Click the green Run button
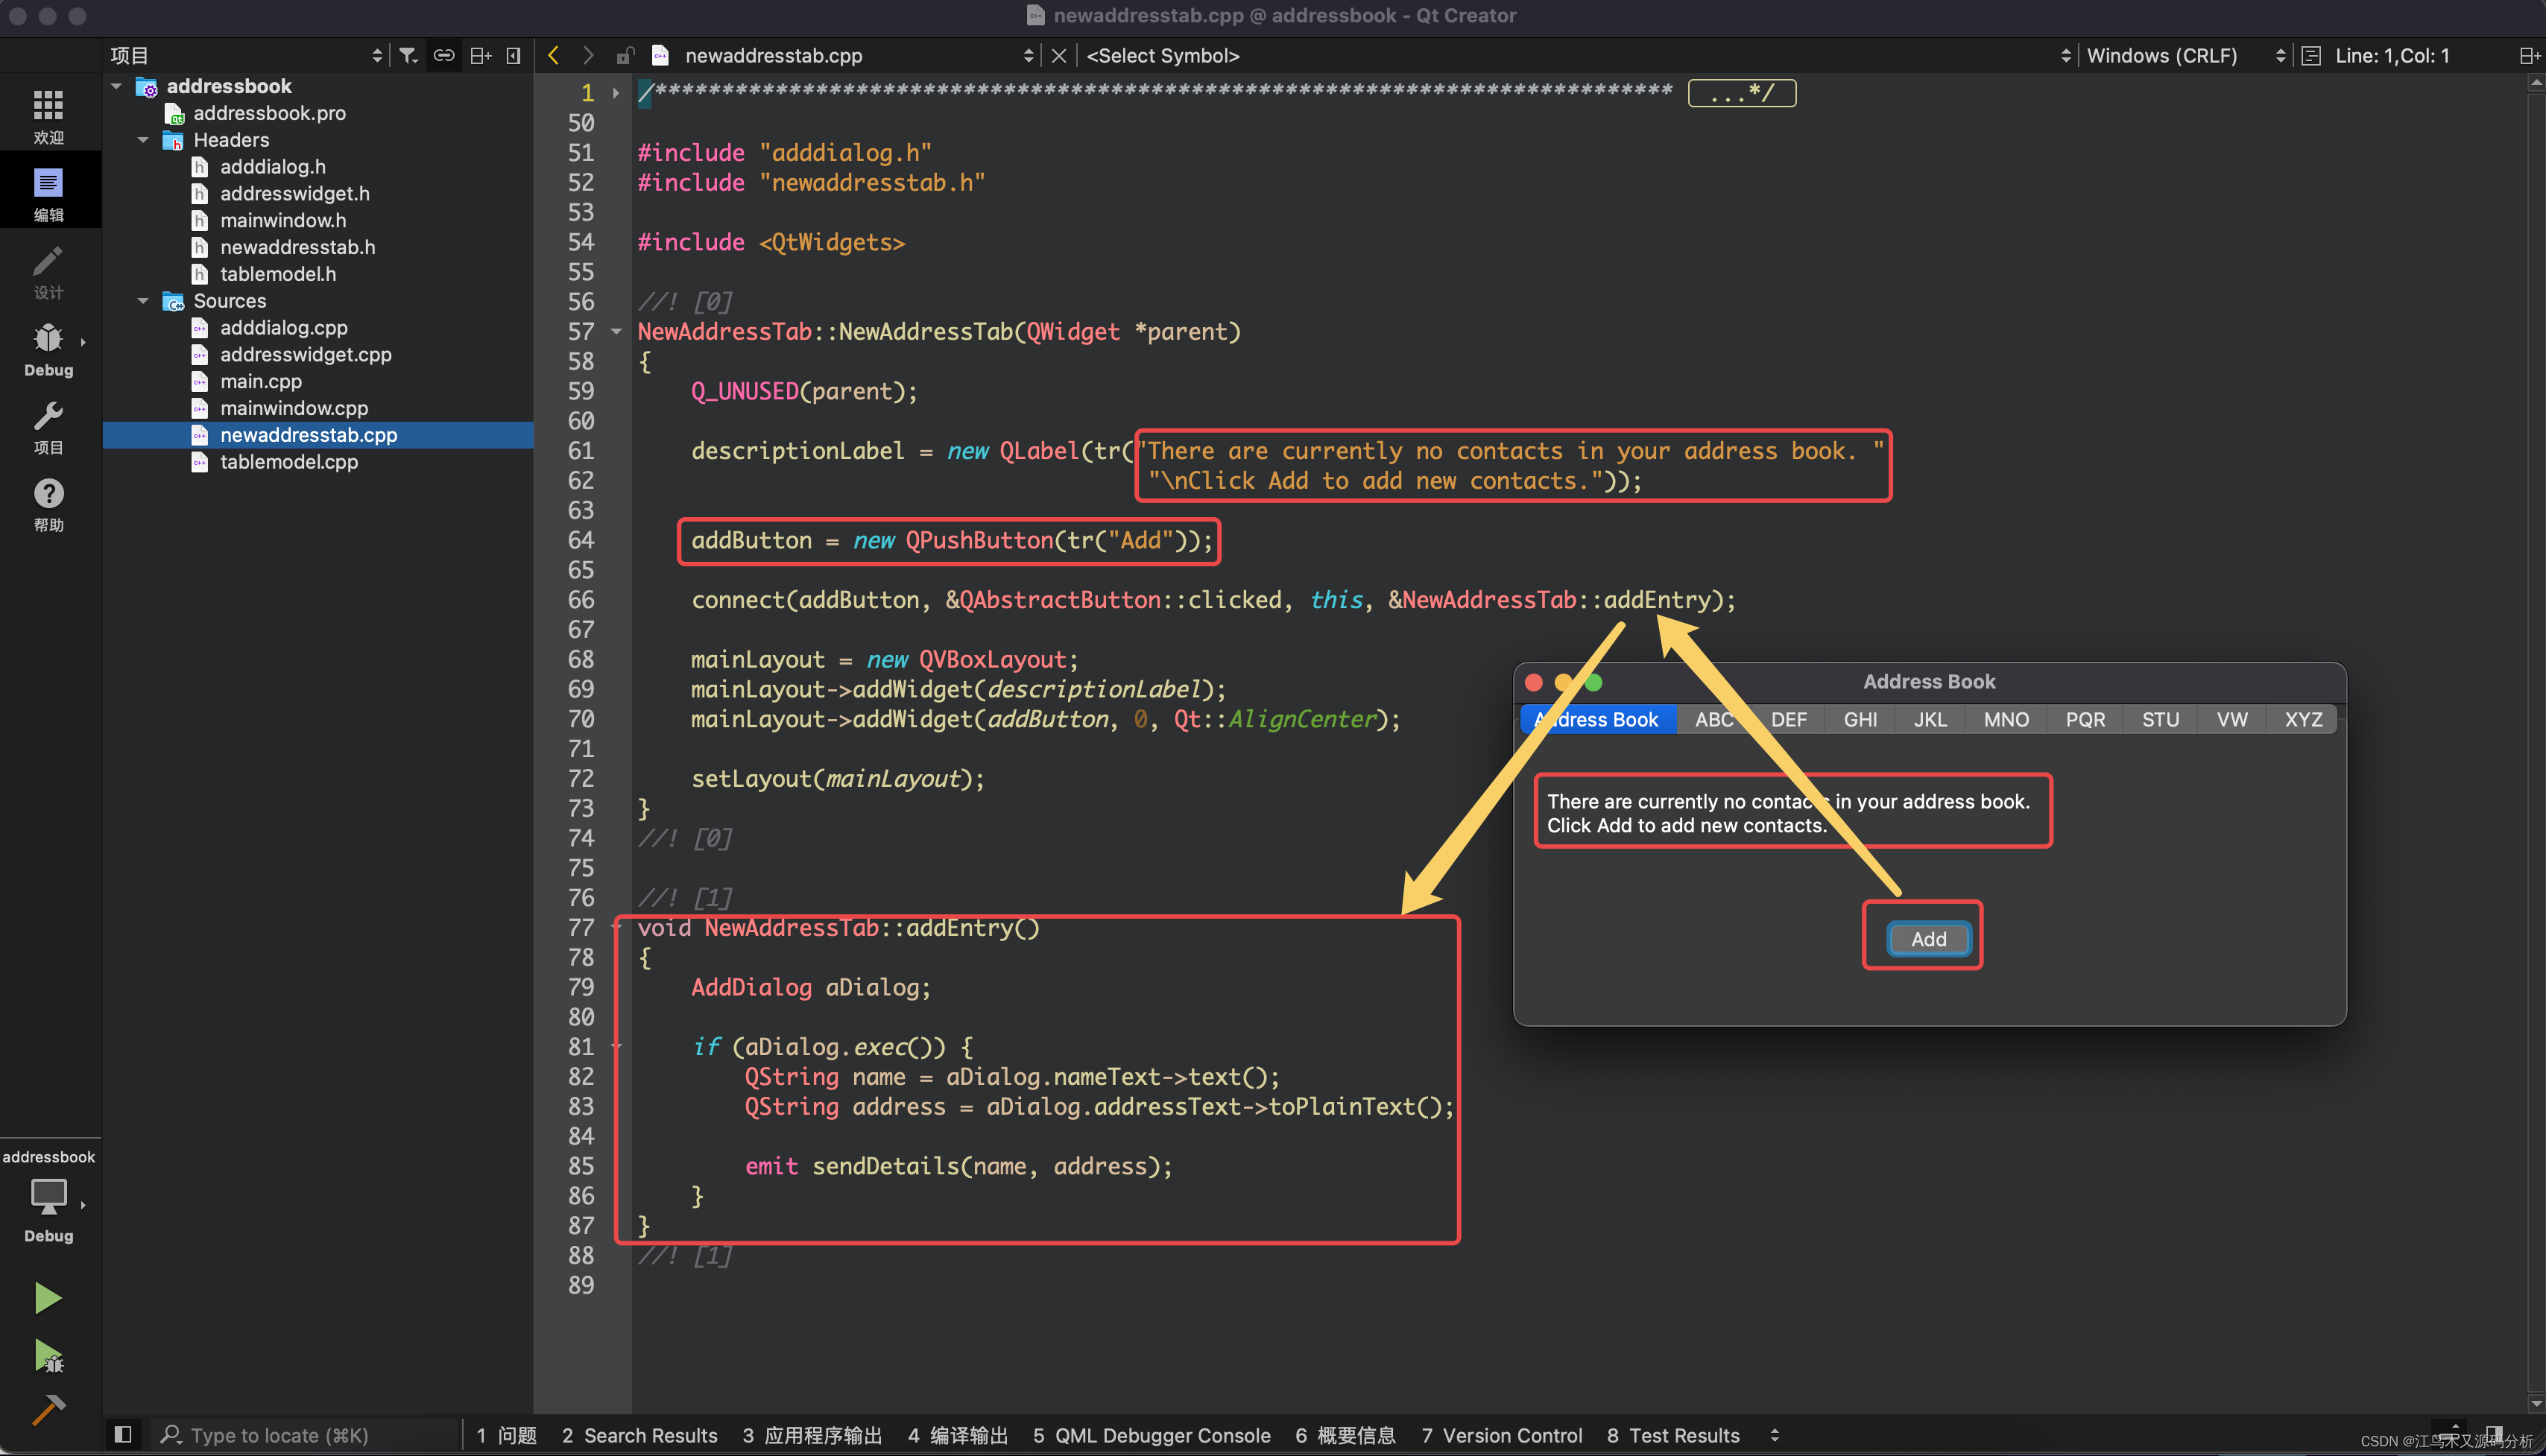The width and height of the screenshot is (2546, 1456). pyautogui.click(x=47, y=1297)
